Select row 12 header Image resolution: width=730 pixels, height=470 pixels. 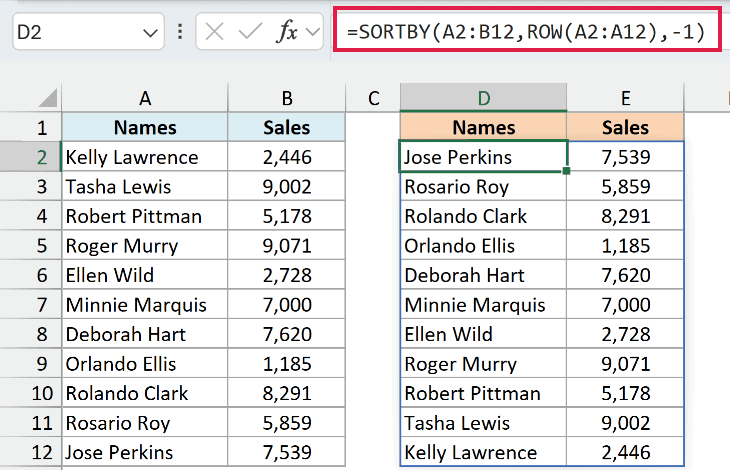click(31, 452)
